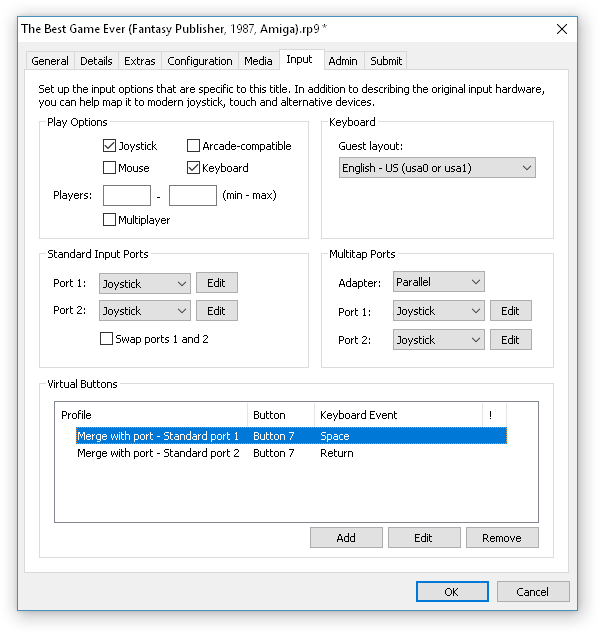This screenshot has width=599, height=633.
Task: Uncheck the Joystick play option
Action: click(109, 145)
